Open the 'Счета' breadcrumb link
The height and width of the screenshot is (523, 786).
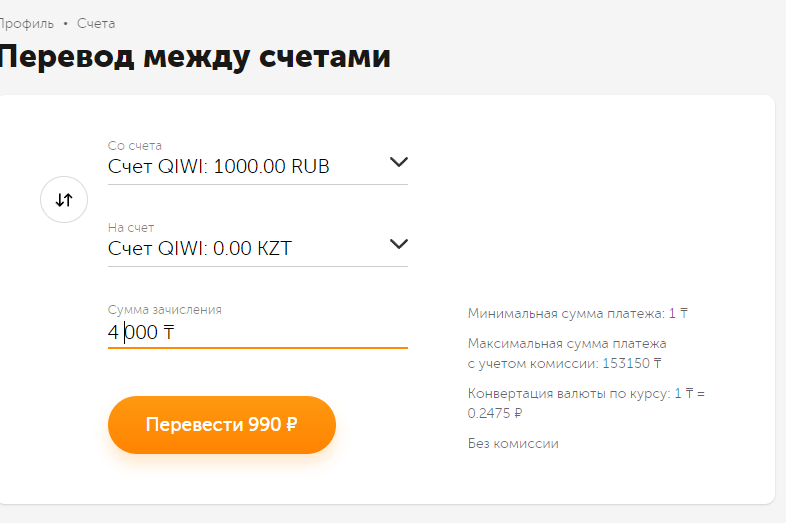(96, 23)
